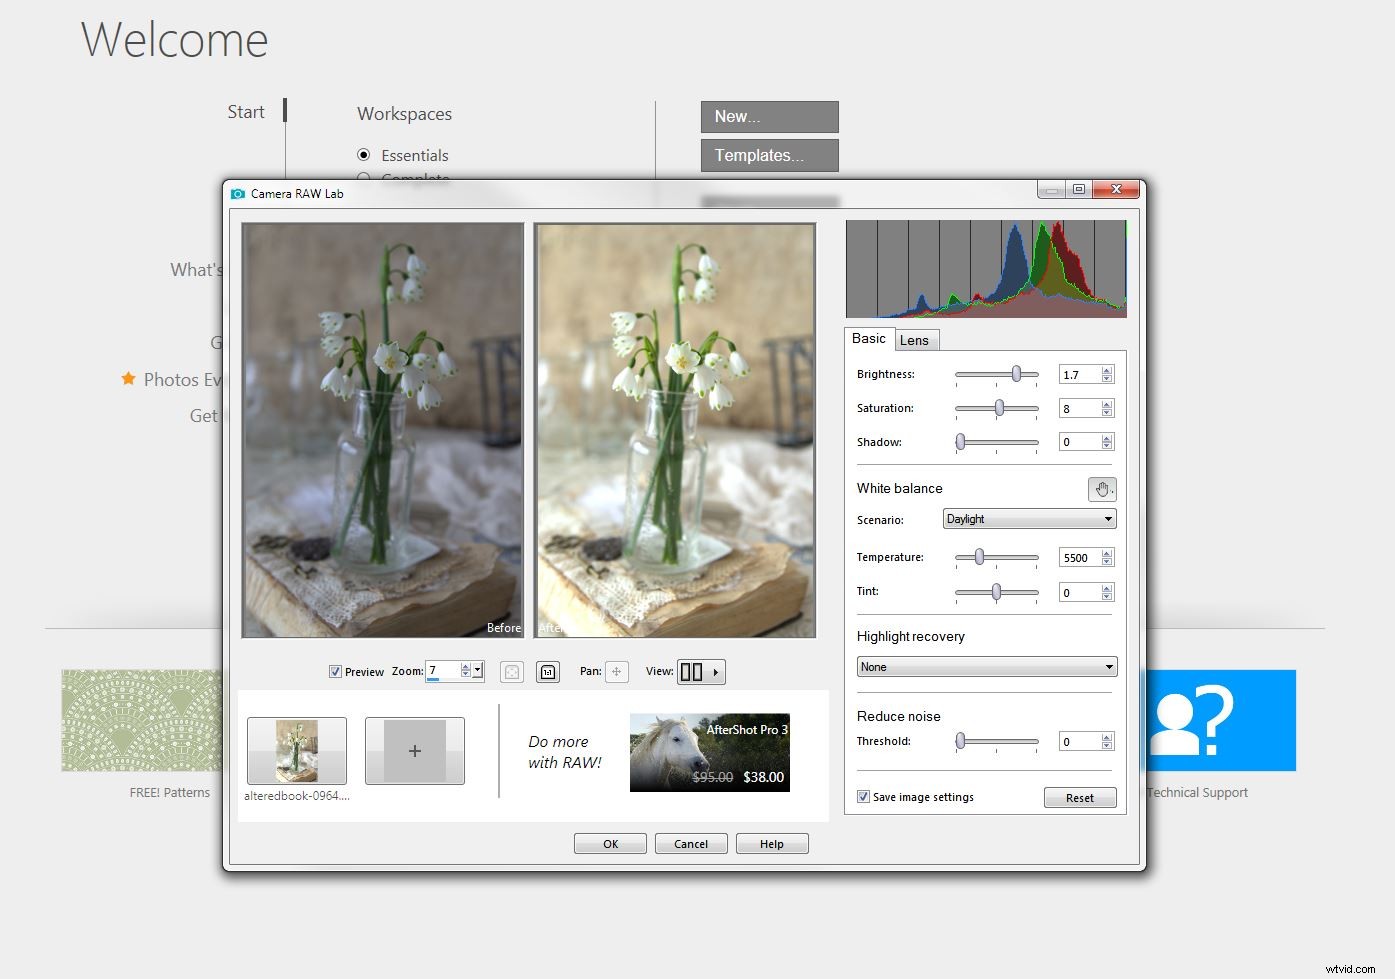The width and height of the screenshot is (1395, 979).
Task: Click the add image plus thumbnail
Action: click(x=414, y=751)
